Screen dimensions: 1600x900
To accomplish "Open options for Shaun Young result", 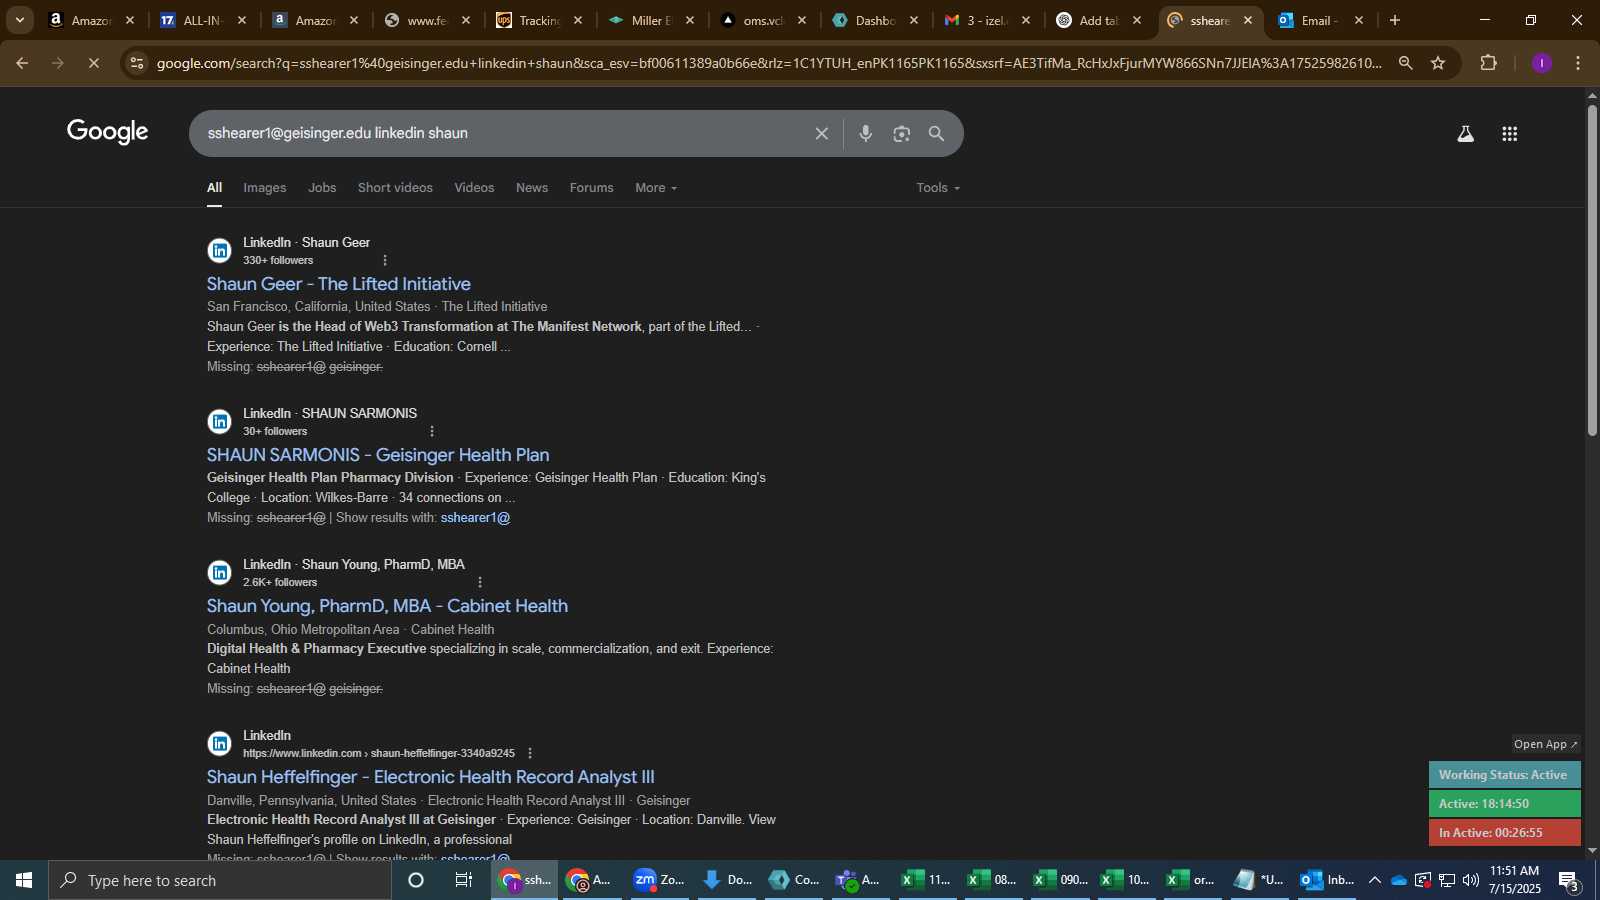I will 480,582.
